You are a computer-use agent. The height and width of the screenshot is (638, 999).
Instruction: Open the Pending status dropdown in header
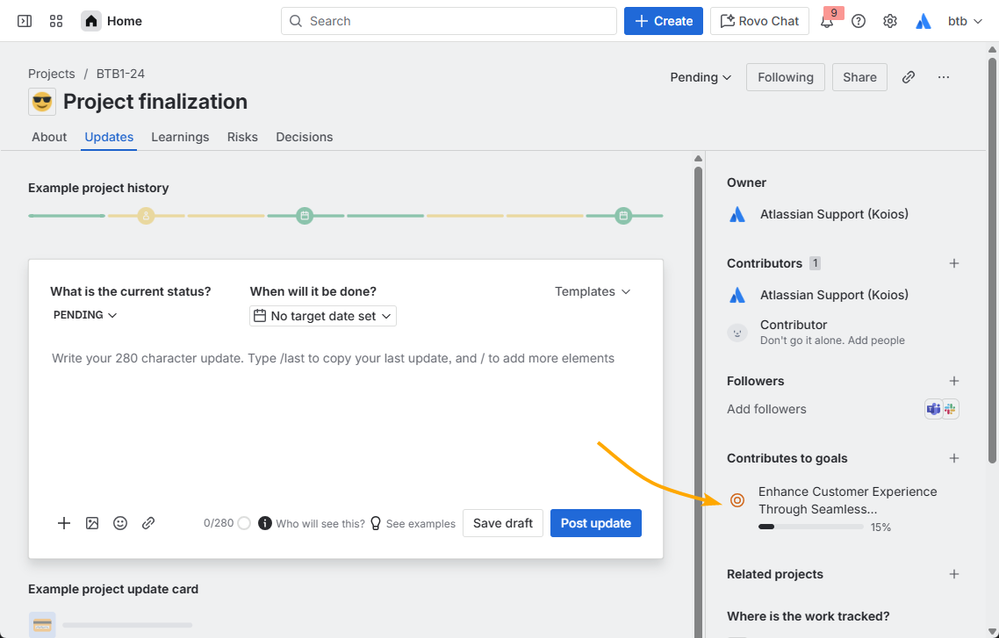pos(700,77)
